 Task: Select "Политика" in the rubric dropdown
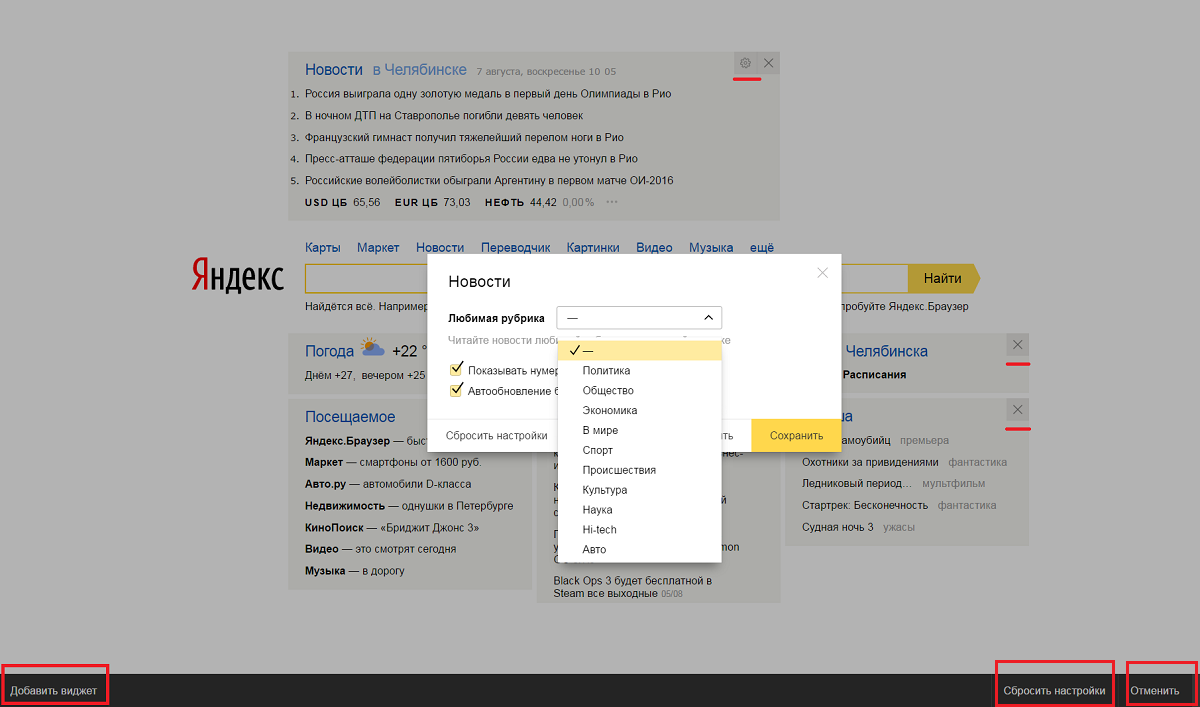pos(606,370)
